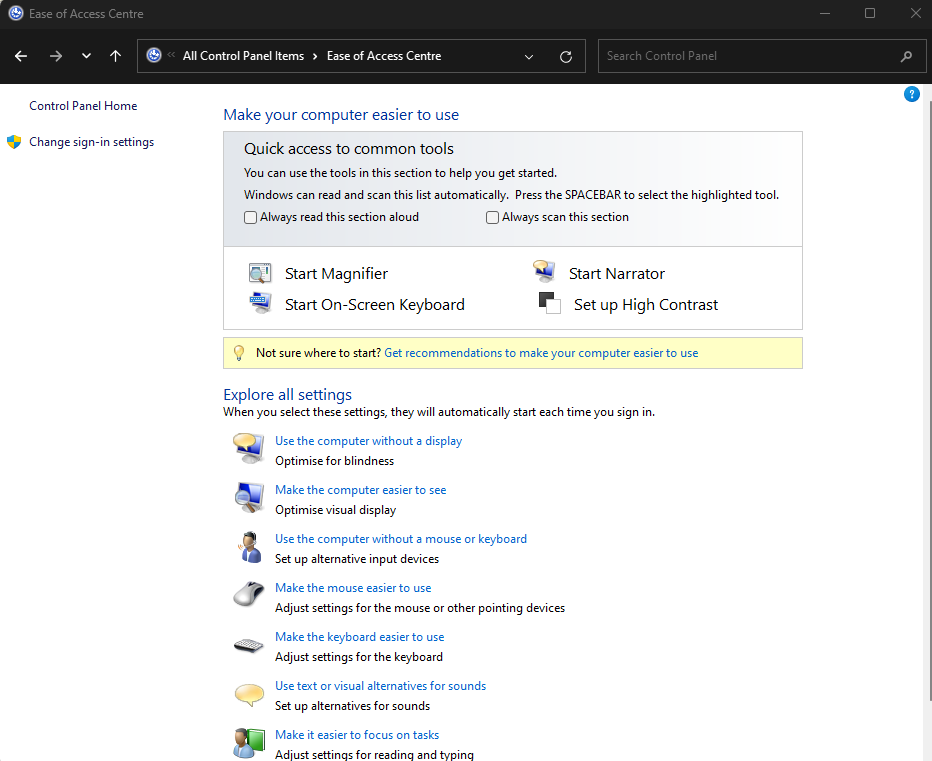Click the Ease of Access title bar icon
The height and width of the screenshot is (761, 932).
(16, 13)
